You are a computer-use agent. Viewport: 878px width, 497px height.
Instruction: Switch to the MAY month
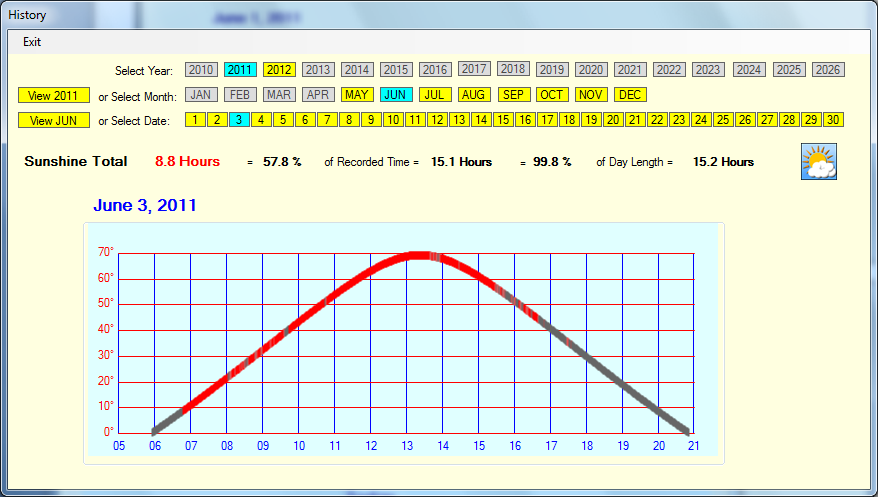click(x=357, y=95)
